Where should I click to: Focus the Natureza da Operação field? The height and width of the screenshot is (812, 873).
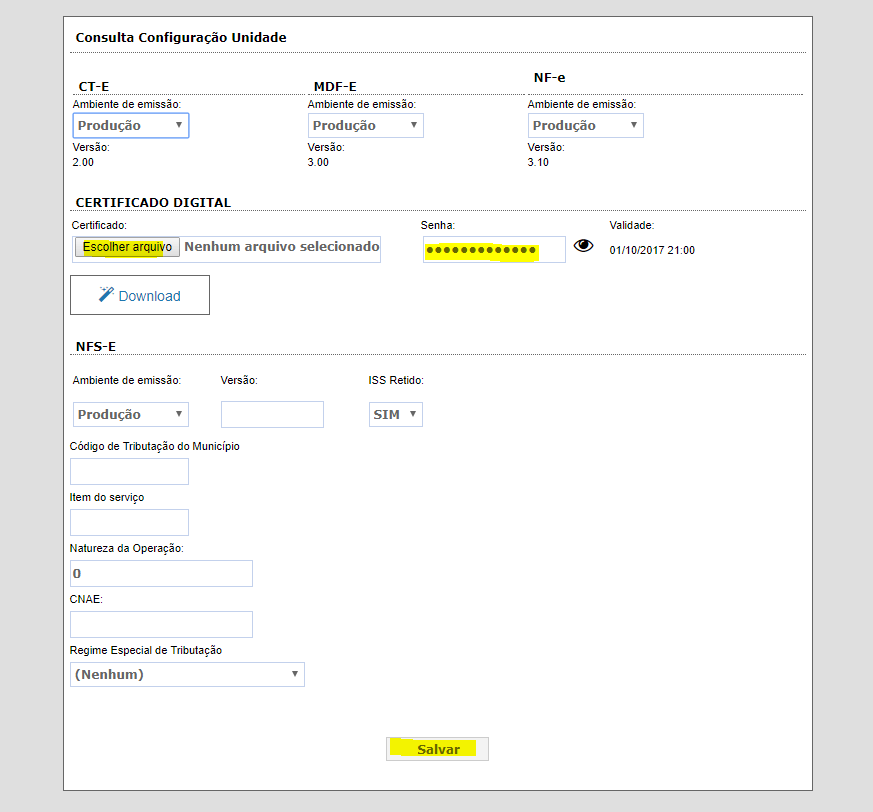click(161, 574)
